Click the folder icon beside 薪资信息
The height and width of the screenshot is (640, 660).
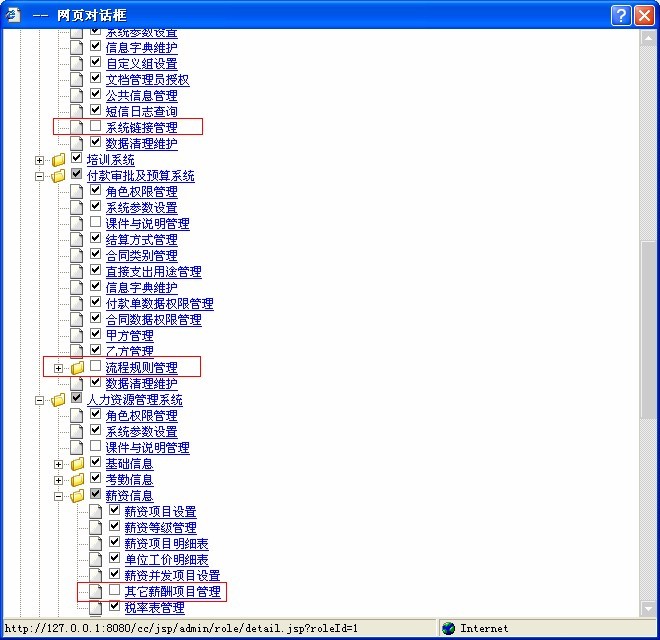77,496
